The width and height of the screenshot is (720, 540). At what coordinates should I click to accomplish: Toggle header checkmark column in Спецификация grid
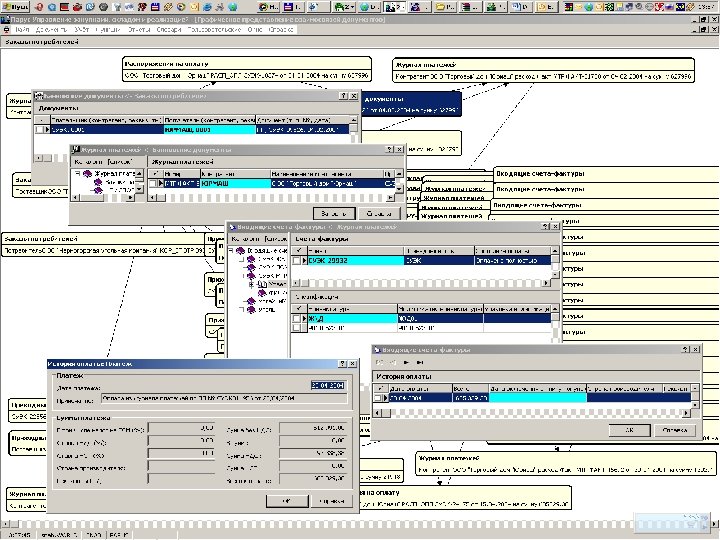point(299,309)
